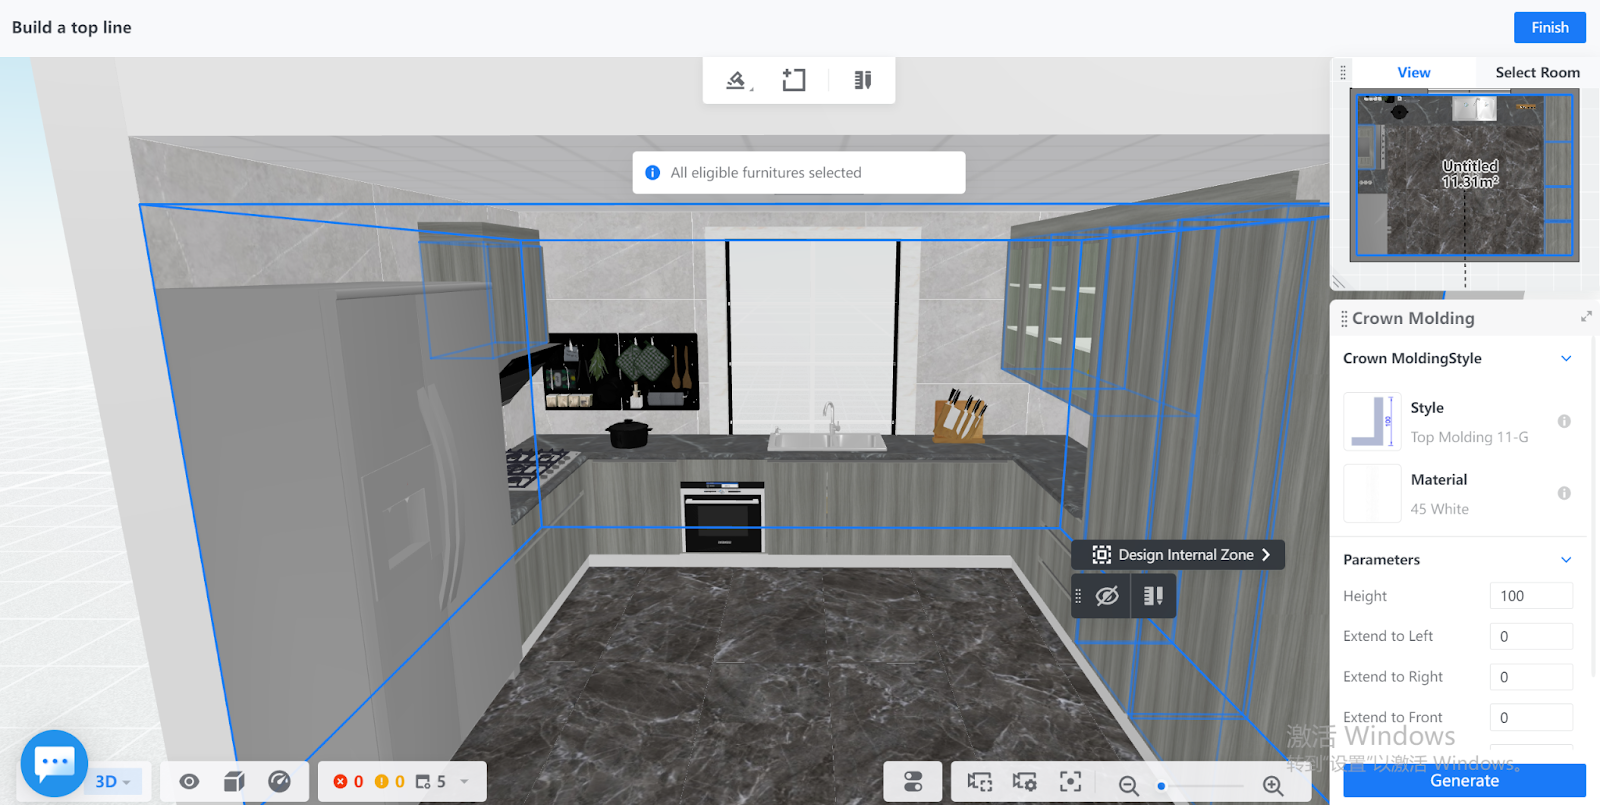Click the Finish button
Viewport: 1600px width, 805px height.
tap(1550, 28)
